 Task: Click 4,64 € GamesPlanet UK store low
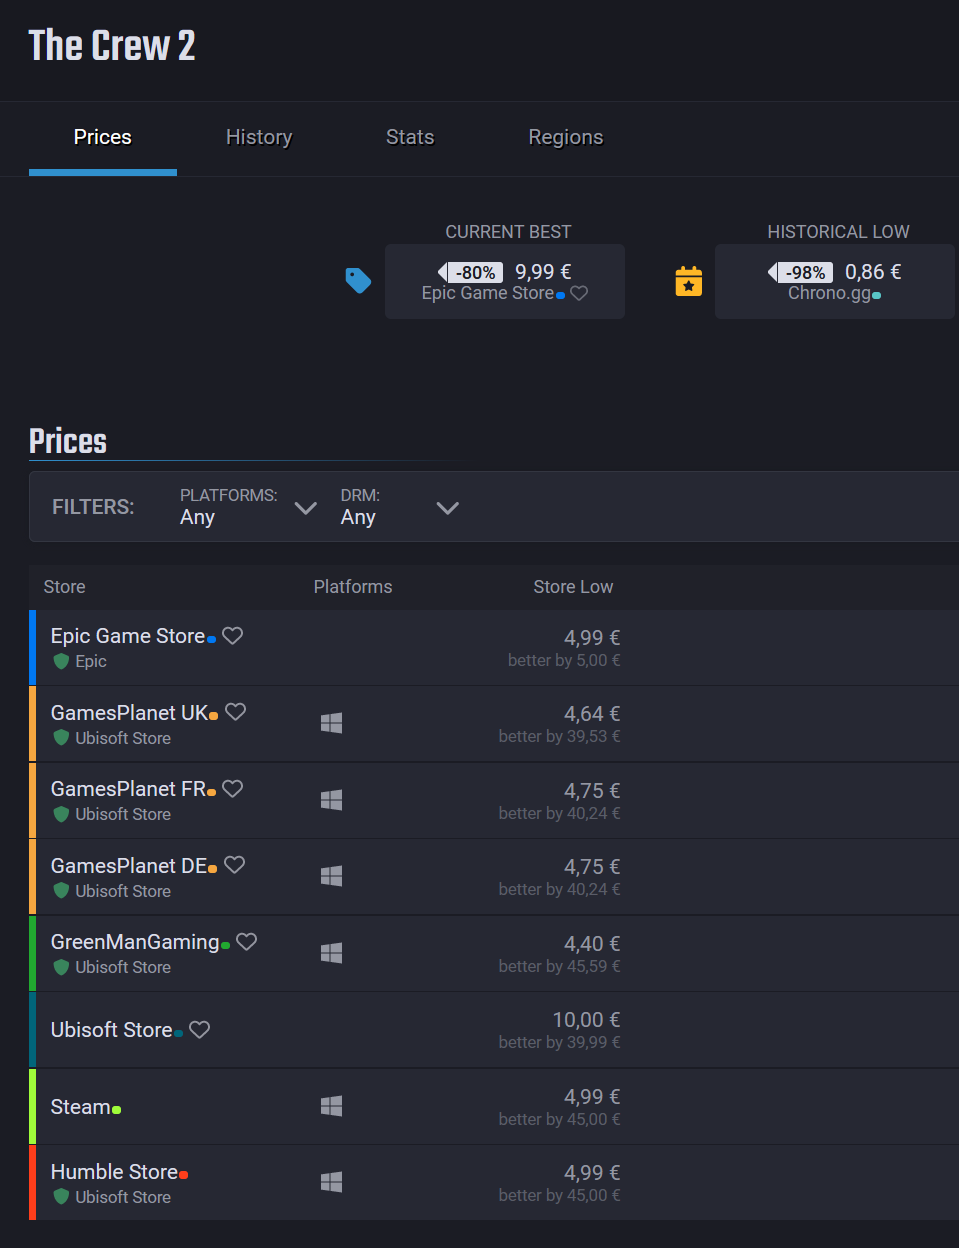592,714
